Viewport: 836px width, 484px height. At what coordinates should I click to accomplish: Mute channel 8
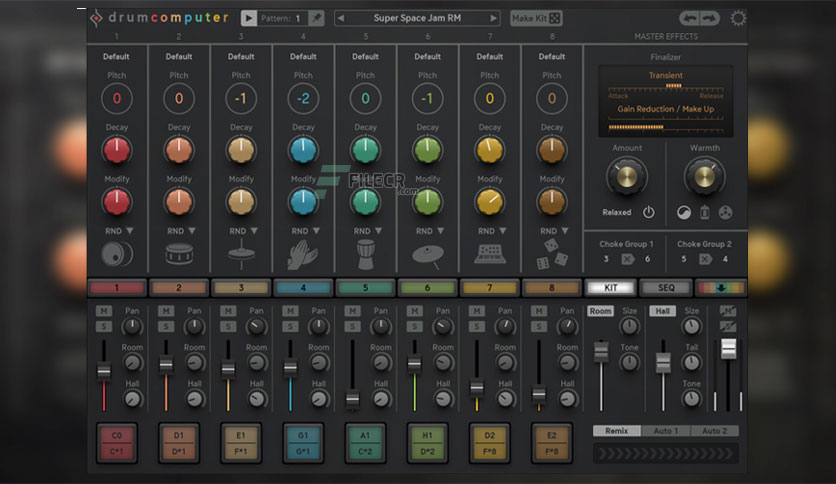pyautogui.click(x=538, y=311)
